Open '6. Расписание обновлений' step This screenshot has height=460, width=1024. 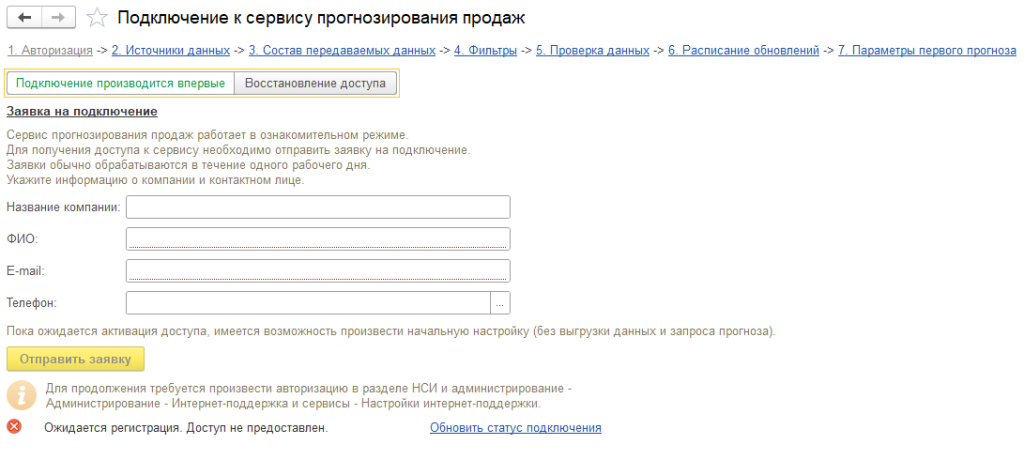743,50
